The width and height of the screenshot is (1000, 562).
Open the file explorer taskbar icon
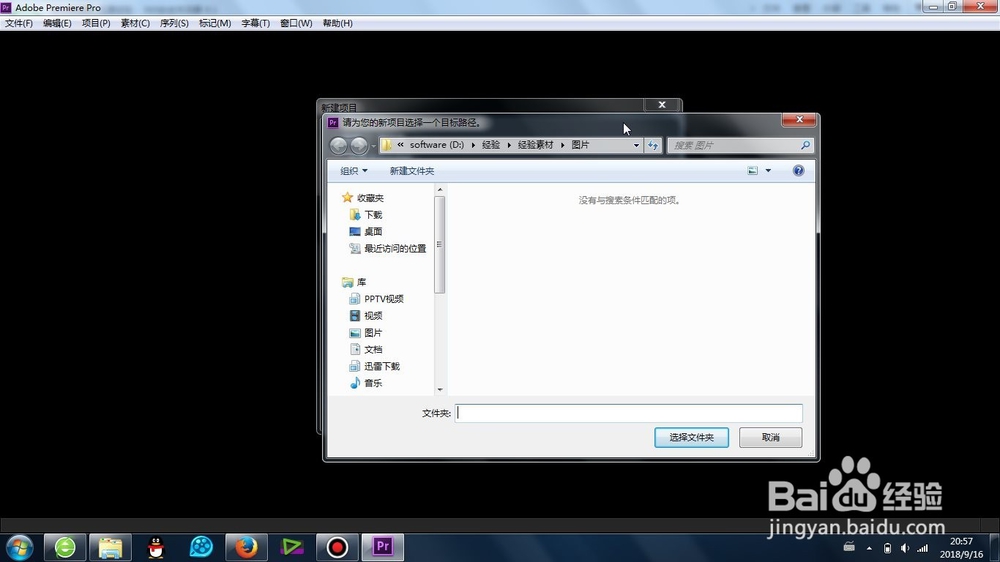(110, 547)
